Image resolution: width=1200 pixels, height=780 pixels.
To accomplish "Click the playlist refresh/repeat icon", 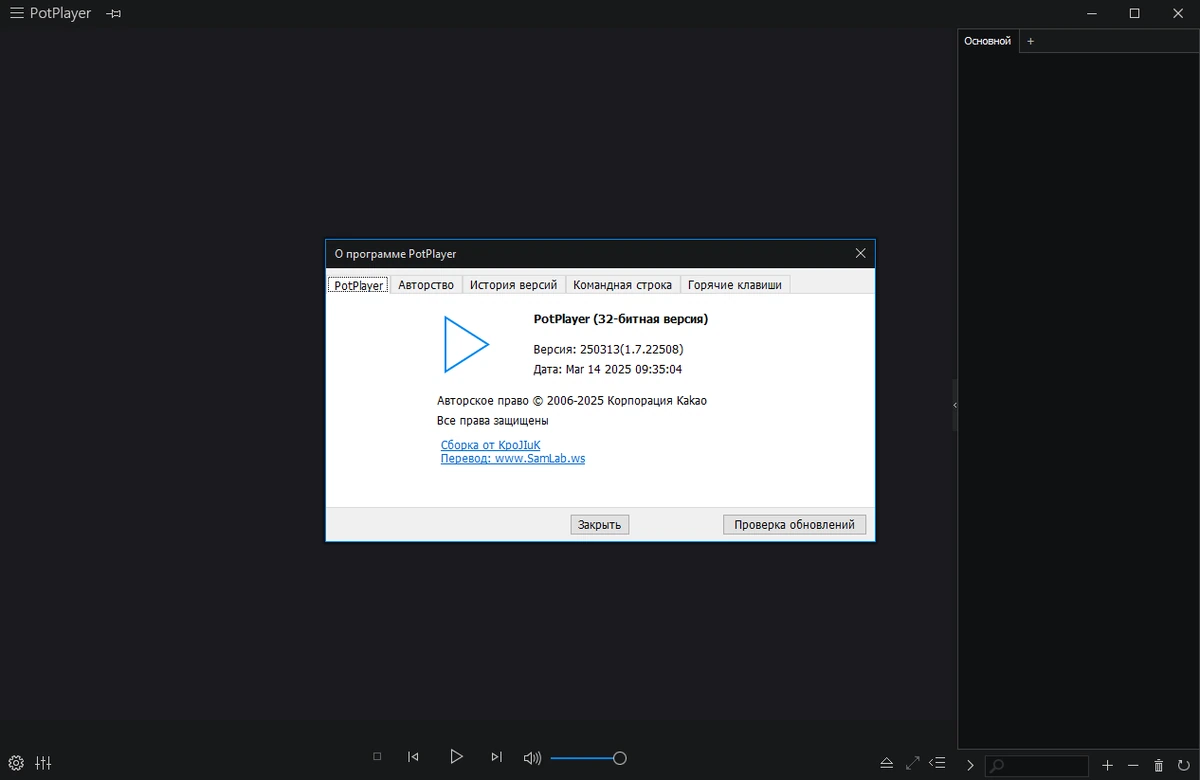I will (1184, 765).
